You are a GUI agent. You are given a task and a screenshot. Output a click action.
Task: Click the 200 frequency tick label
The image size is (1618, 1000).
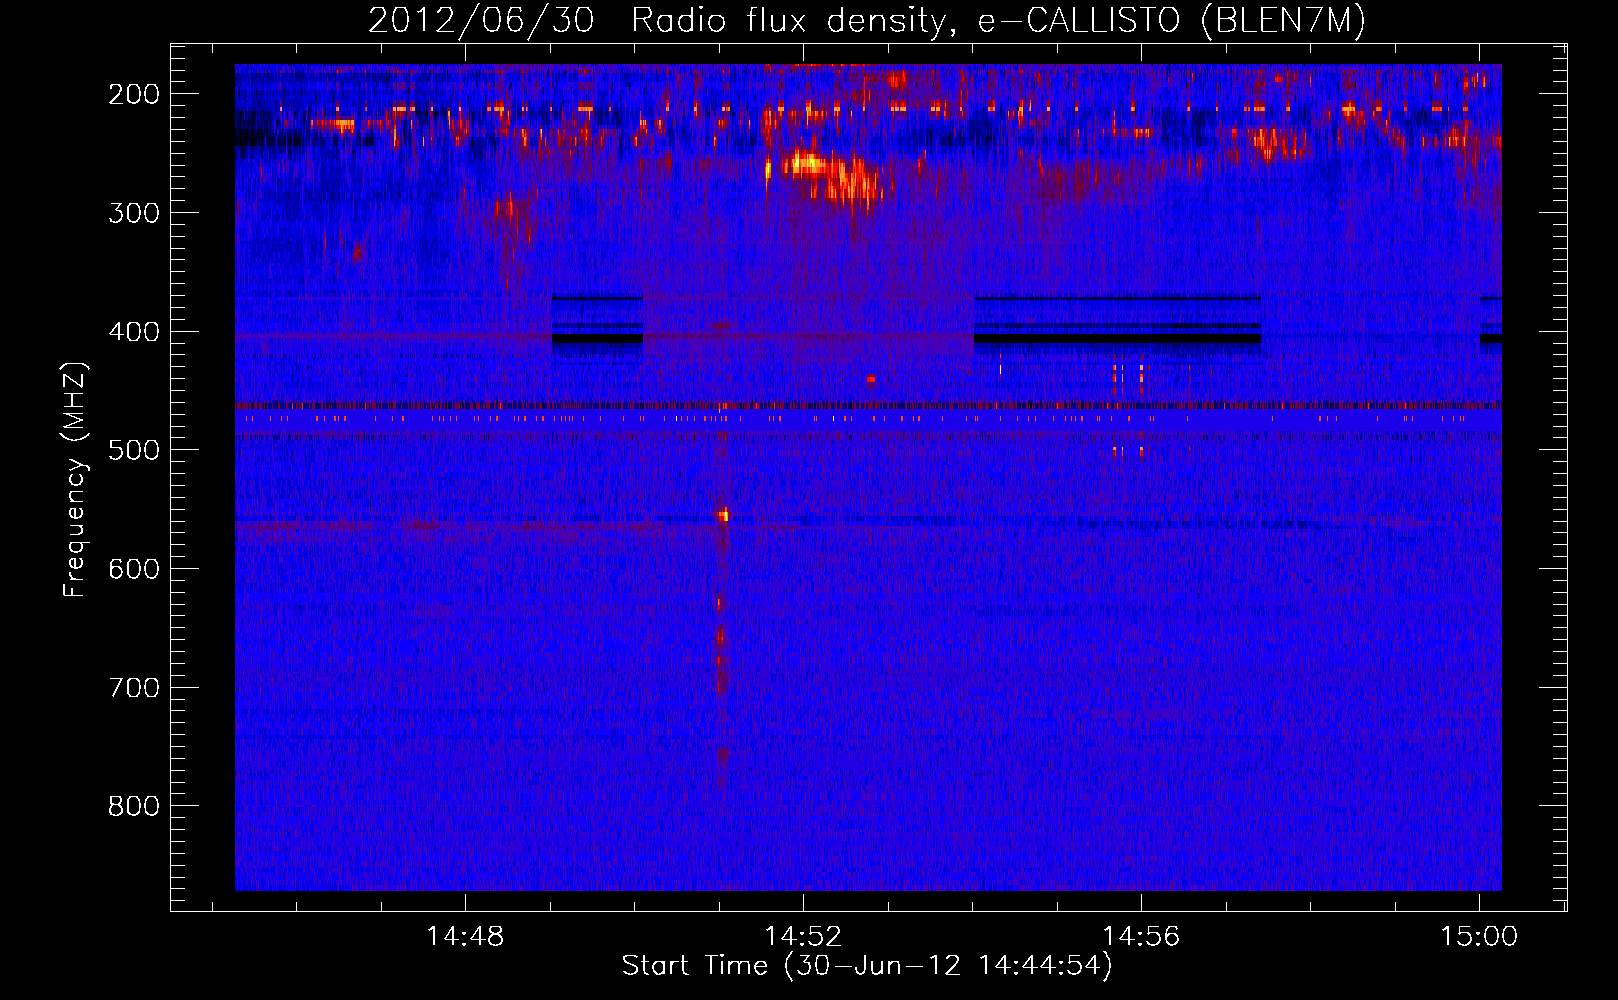coord(134,94)
